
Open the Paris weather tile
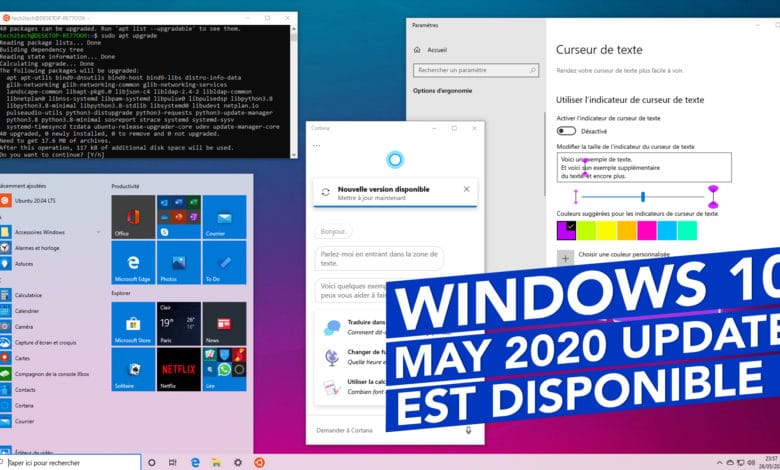(x=179, y=323)
